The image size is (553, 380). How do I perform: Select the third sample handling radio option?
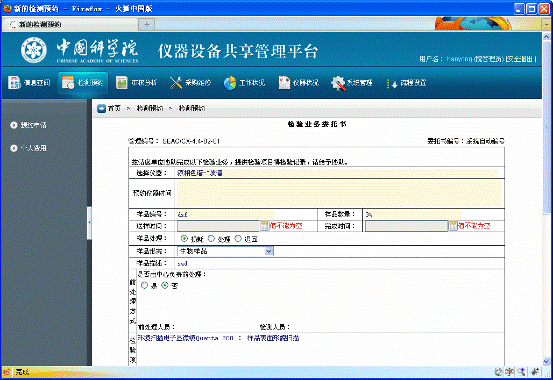point(238,239)
